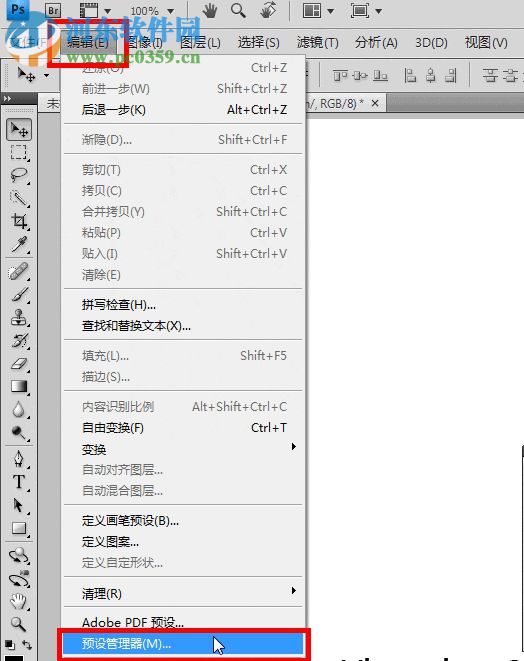The height and width of the screenshot is (661, 524).
Task: Click align right edges icon
Action: [451, 76]
